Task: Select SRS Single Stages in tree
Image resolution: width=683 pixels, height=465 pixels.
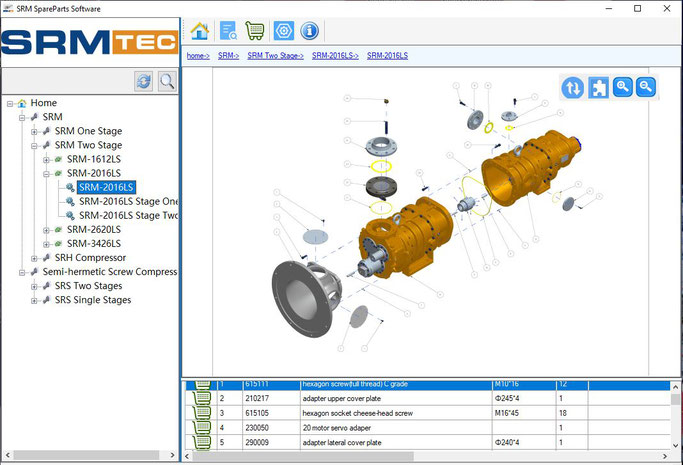Action: [93, 300]
